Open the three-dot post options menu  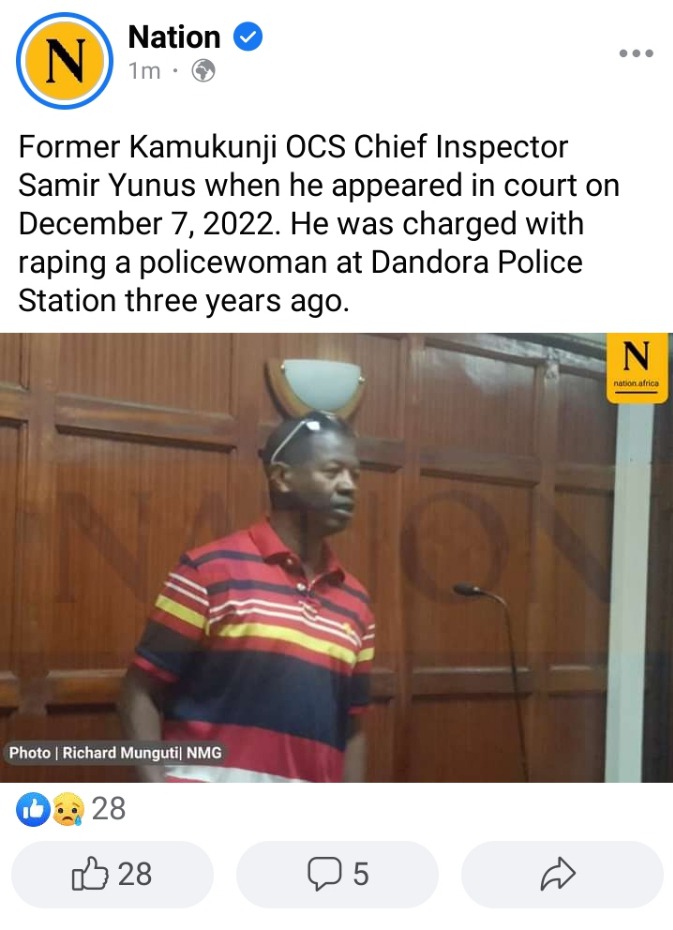point(636,53)
